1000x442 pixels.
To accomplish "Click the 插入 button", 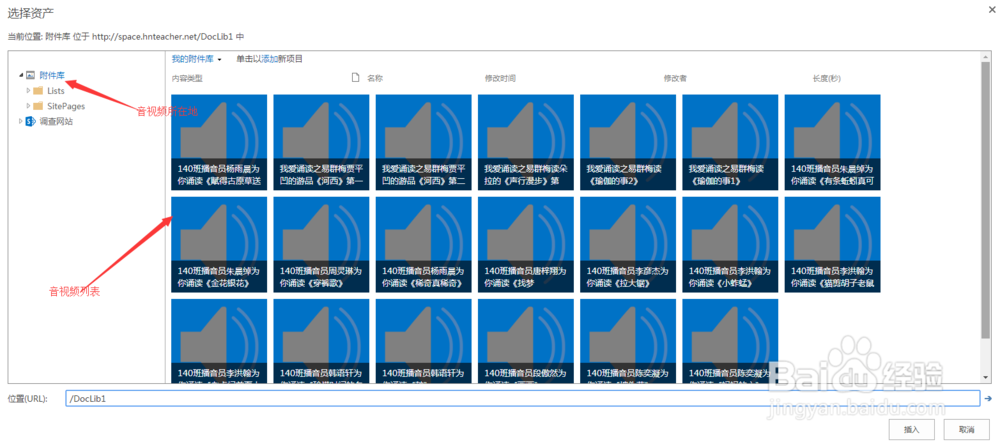I will [911, 429].
